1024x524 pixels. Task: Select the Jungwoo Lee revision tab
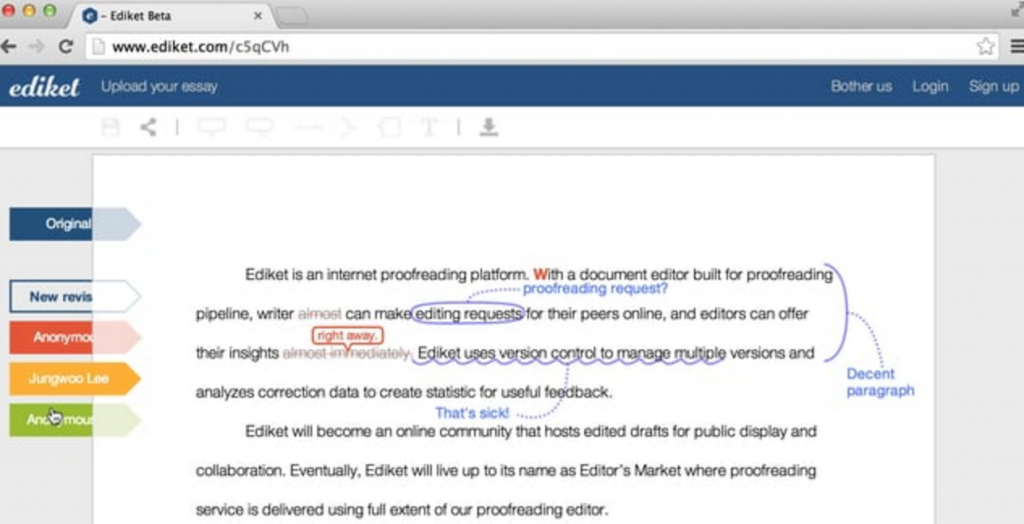74,379
